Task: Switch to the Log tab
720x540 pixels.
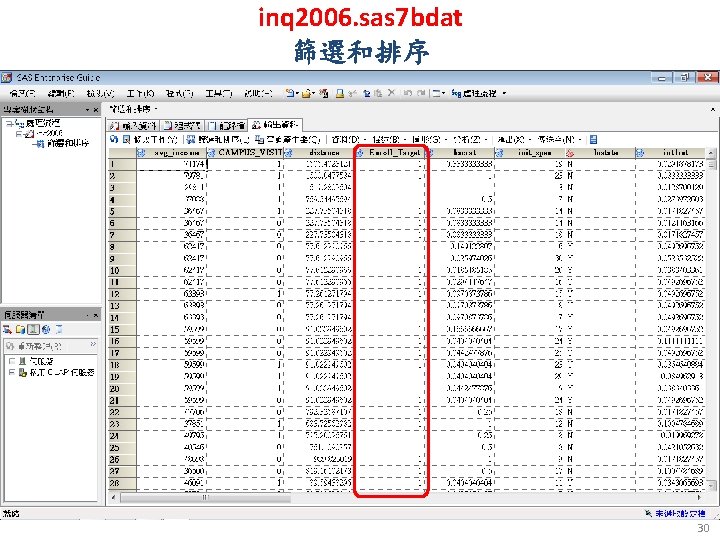Action: click(225, 125)
